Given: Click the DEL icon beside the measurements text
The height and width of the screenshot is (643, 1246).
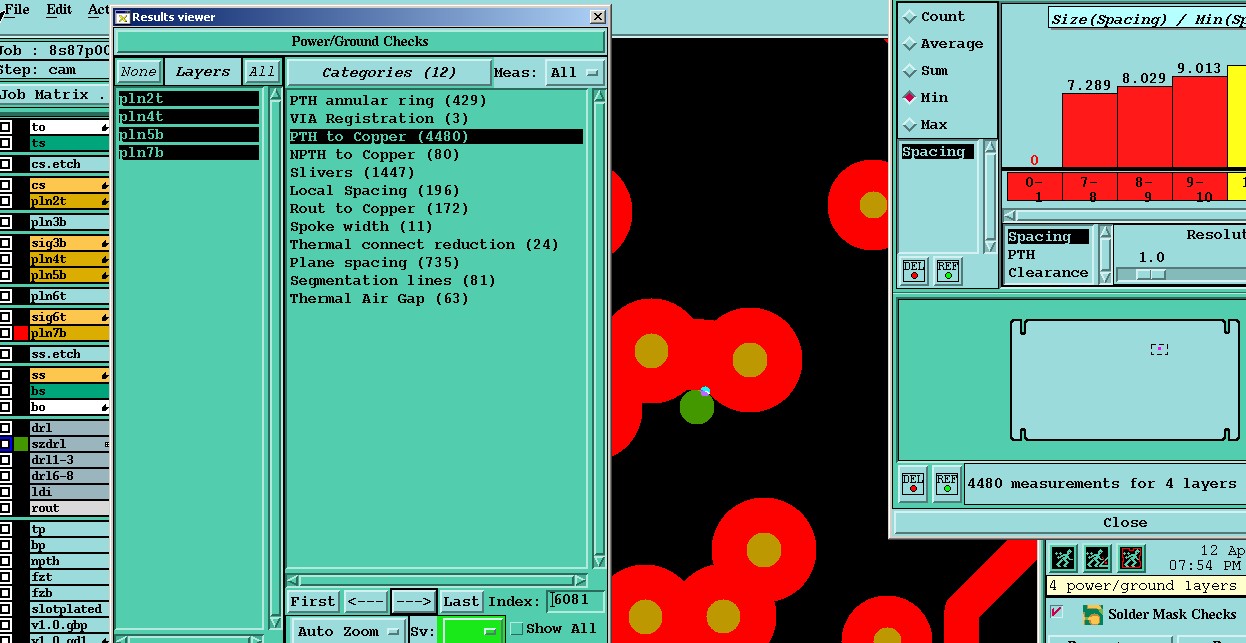Looking at the screenshot, I should click(x=913, y=483).
